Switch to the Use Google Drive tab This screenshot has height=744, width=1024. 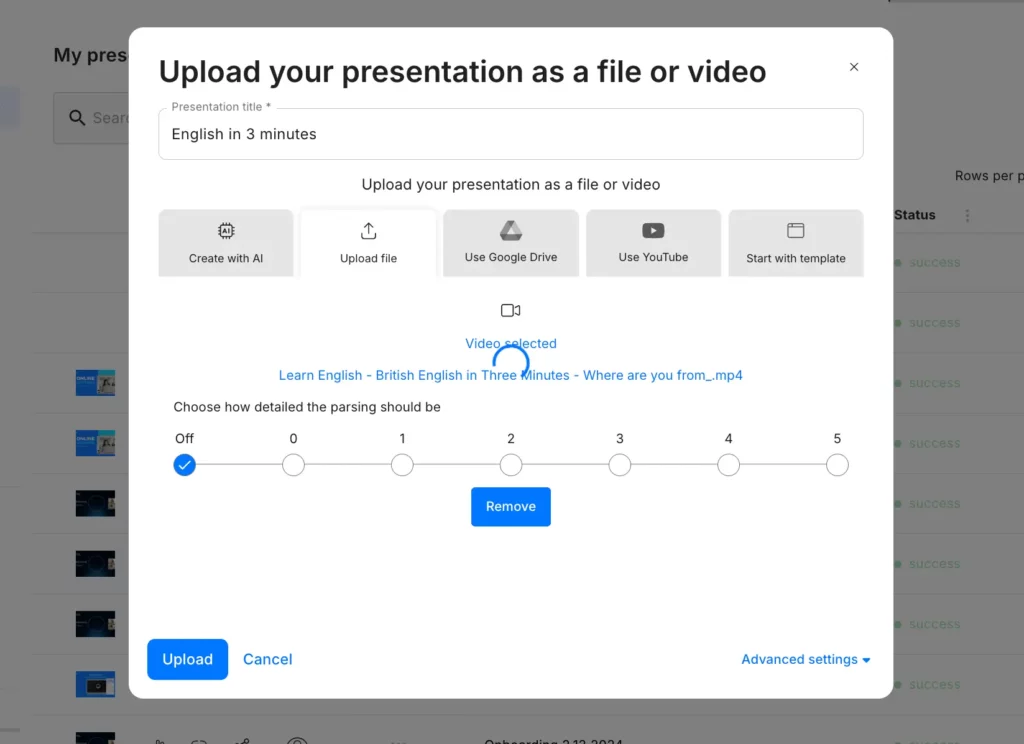point(511,243)
